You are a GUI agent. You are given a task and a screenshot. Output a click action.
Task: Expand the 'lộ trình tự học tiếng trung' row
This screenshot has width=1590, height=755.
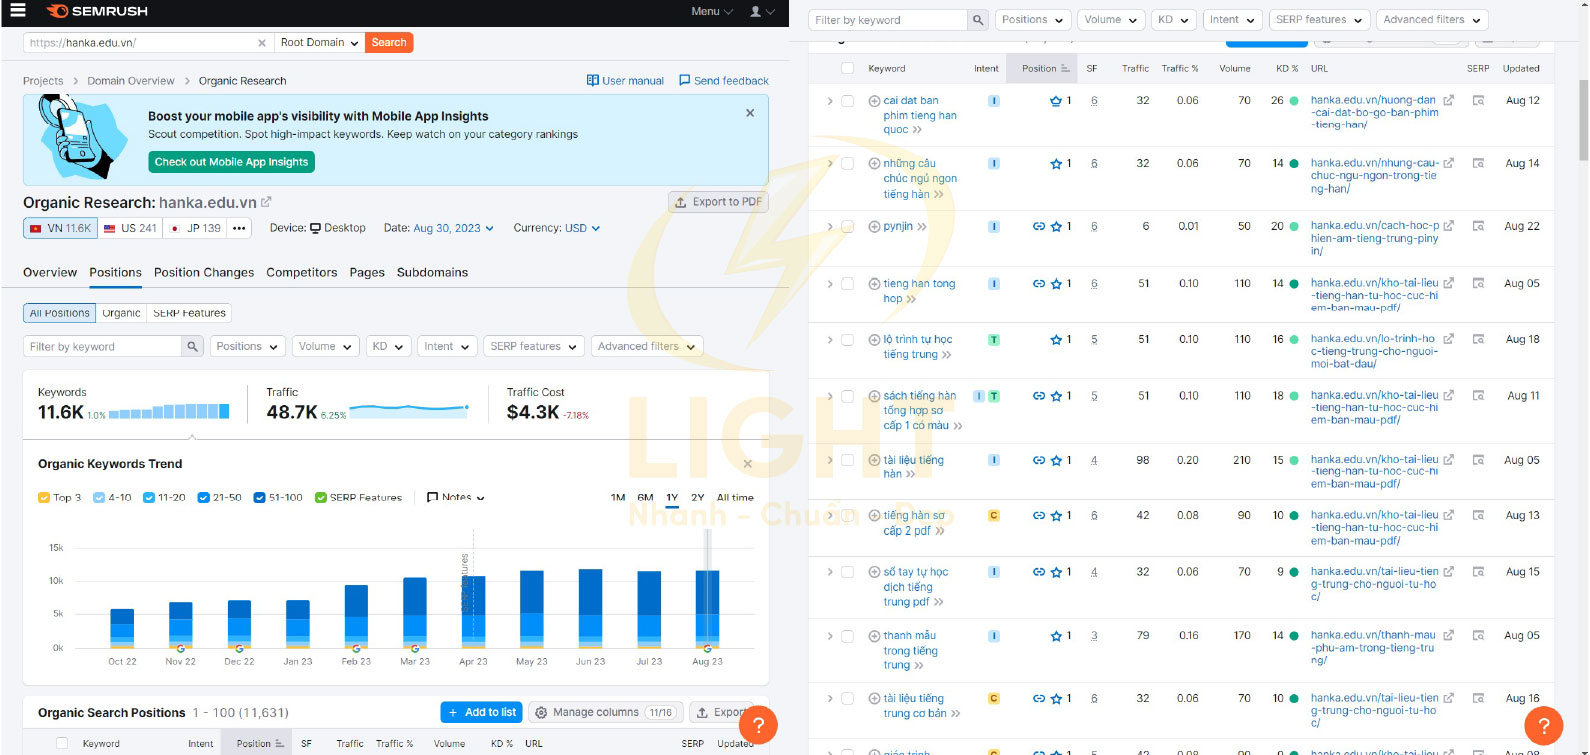(x=829, y=340)
